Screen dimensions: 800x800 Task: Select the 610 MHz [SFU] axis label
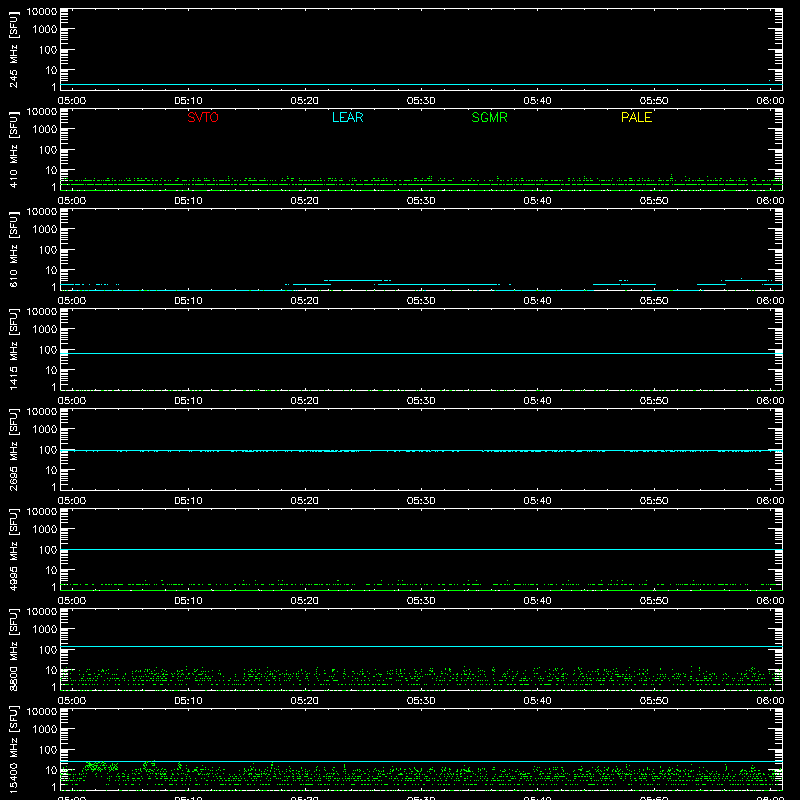[x=13, y=249]
